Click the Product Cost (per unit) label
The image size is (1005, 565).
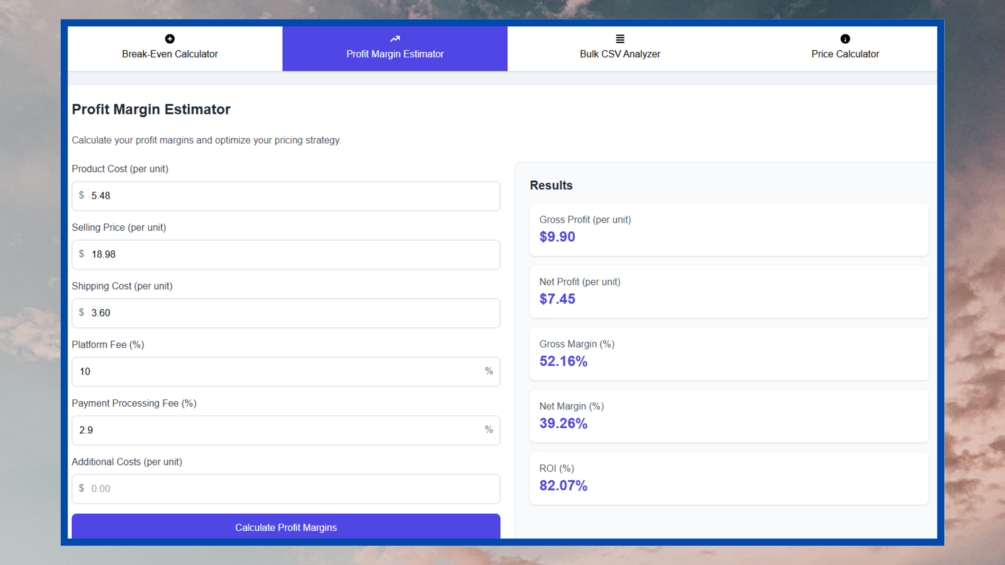point(120,169)
